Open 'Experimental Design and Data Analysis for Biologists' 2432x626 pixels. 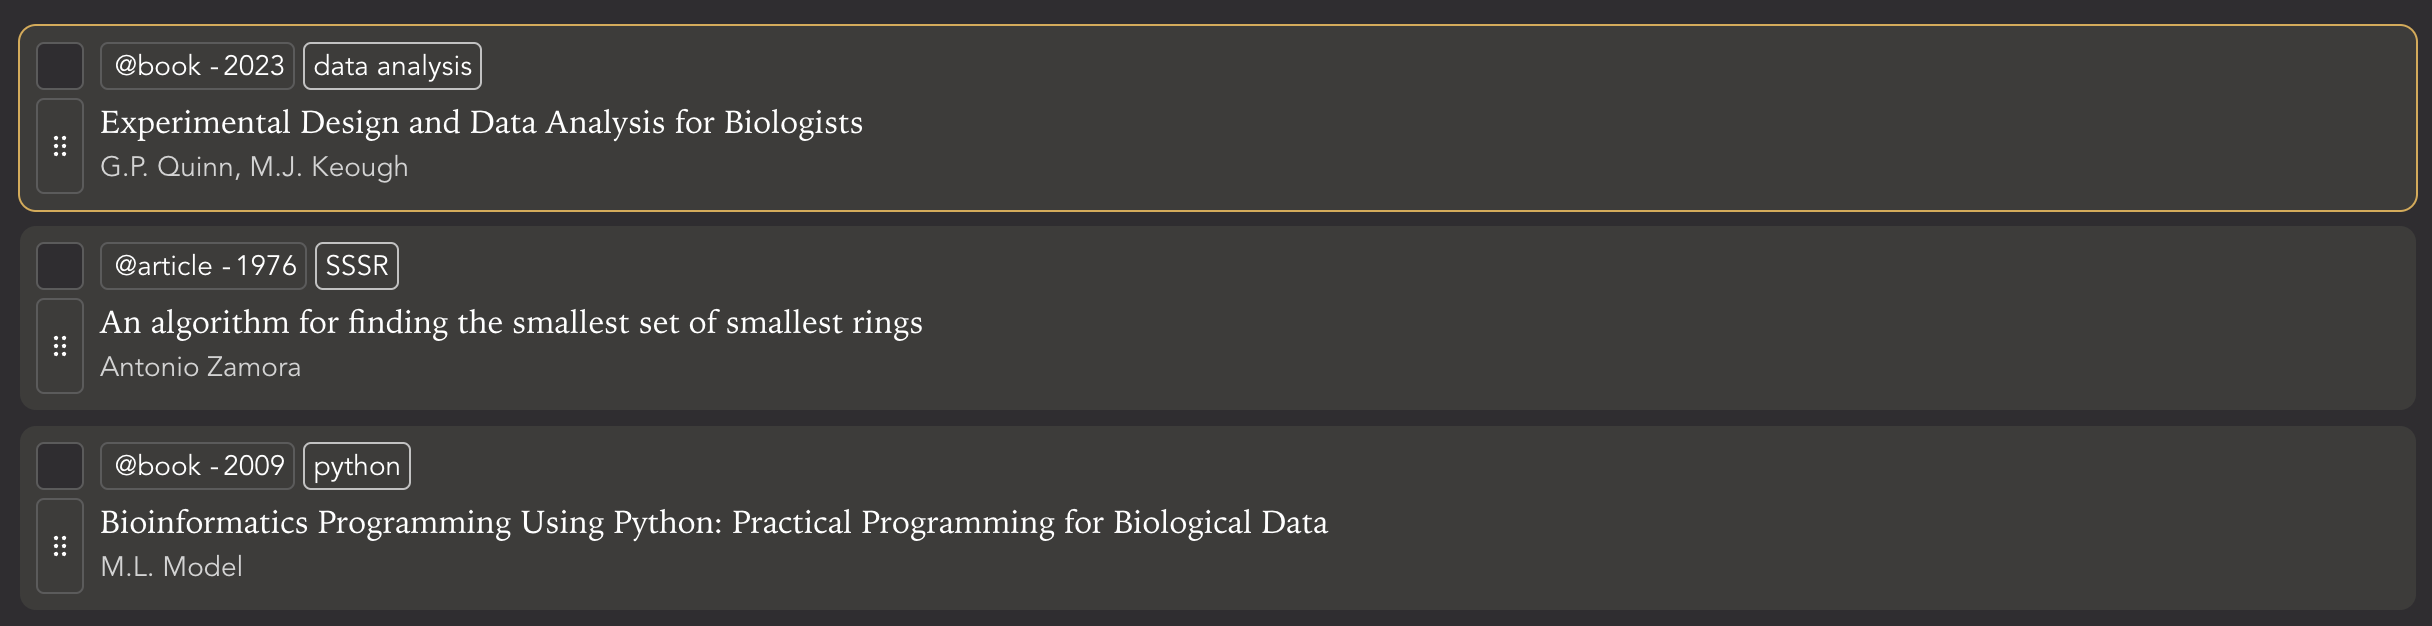[x=482, y=122]
